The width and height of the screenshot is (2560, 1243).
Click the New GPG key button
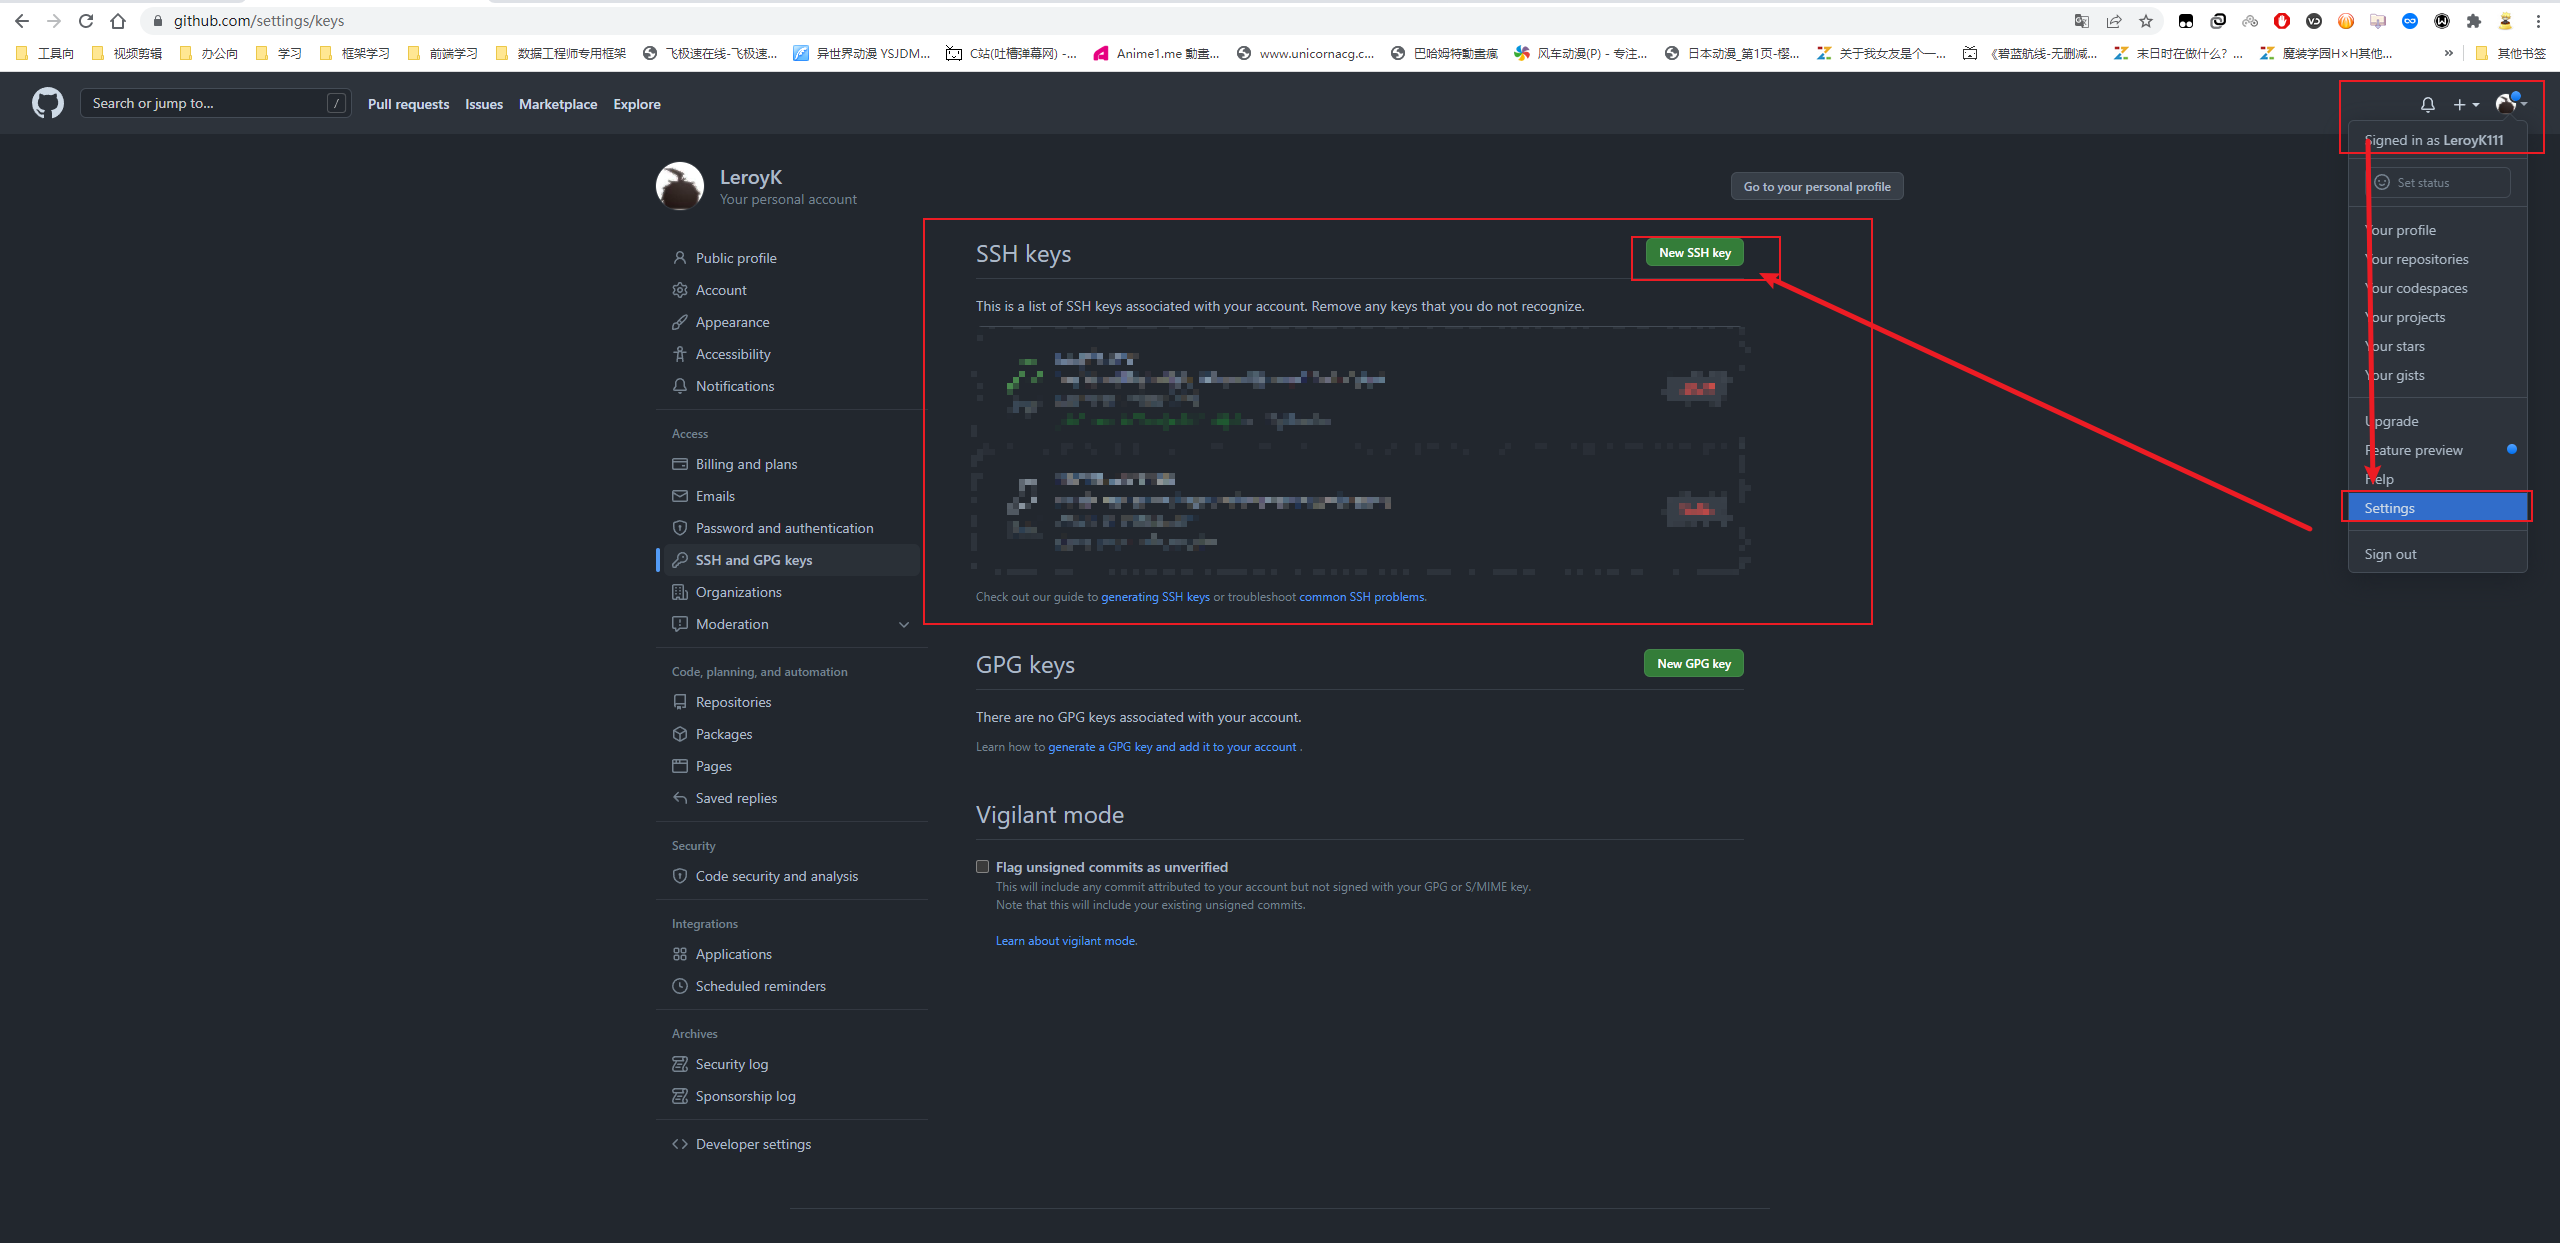(1693, 663)
